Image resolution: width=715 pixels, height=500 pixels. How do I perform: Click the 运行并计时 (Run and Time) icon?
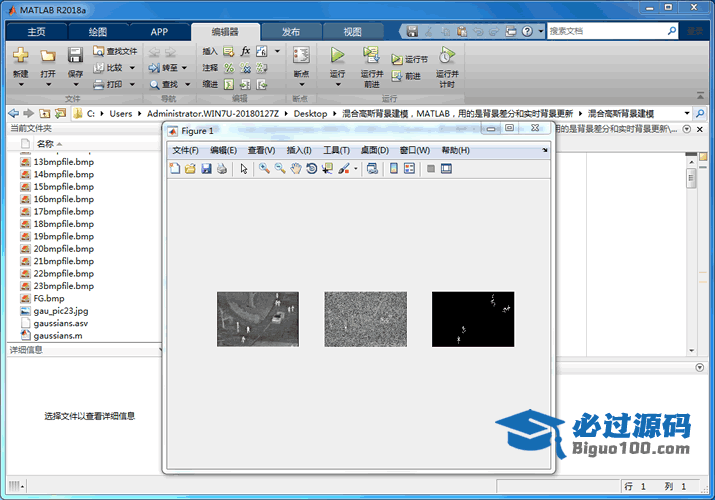[x=447, y=56]
